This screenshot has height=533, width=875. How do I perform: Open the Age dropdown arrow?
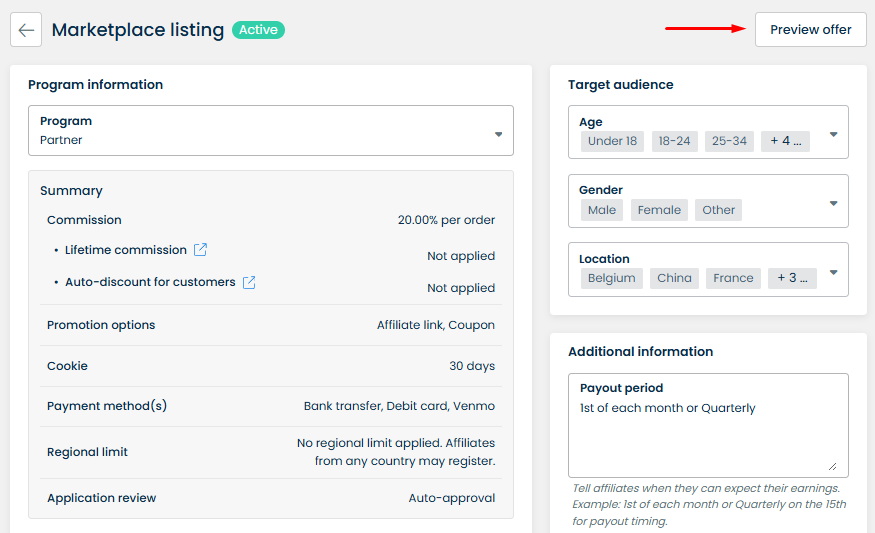tap(833, 134)
